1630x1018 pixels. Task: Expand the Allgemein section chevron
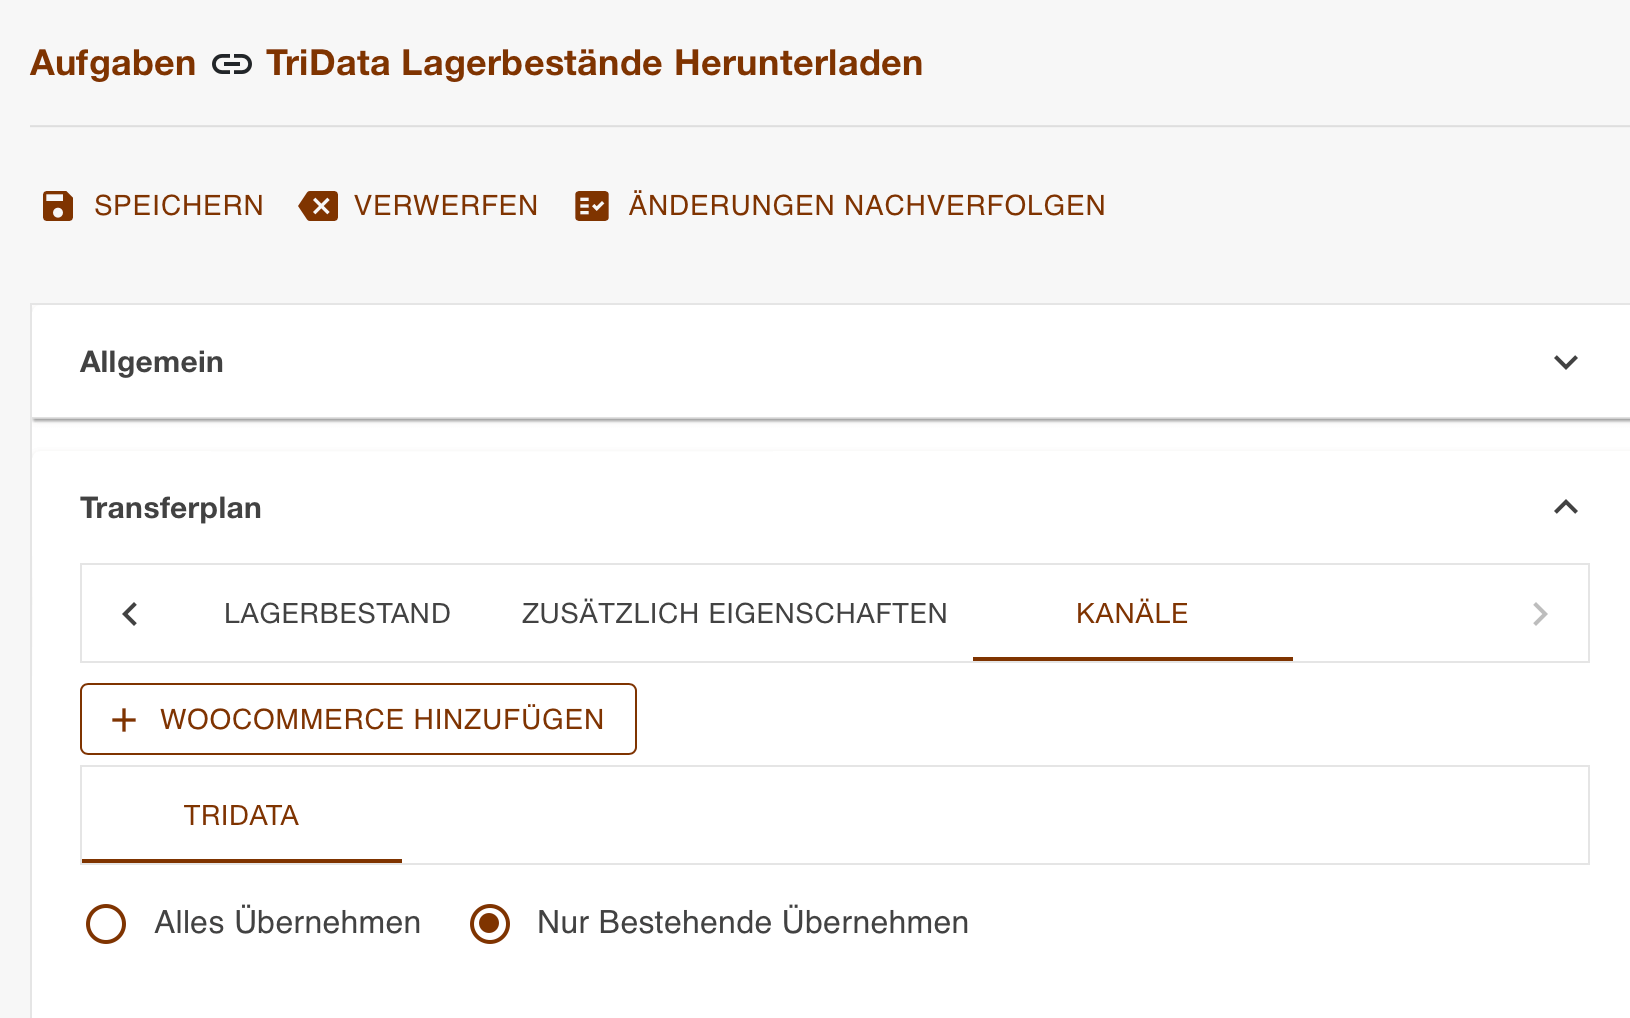point(1566,362)
